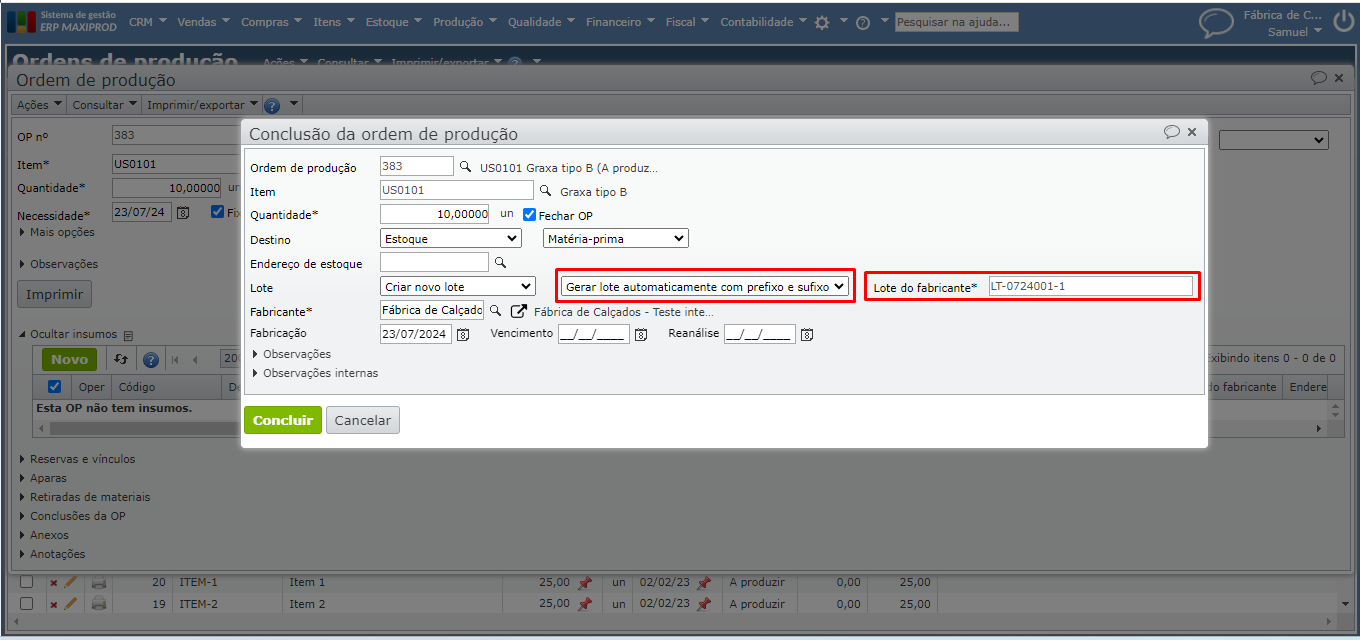Open manufacturer record via external link icon
This screenshot has width=1360, height=640.
pyautogui.click(x=518, y=311)
